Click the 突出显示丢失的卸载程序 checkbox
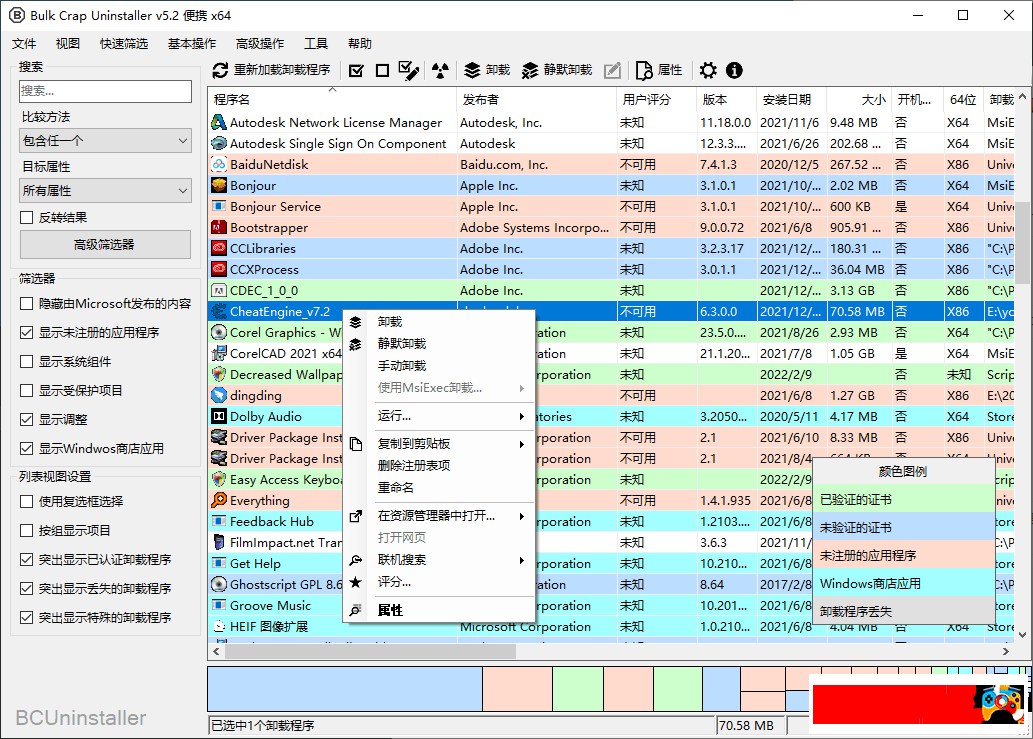1033x739 pixels. tap(26, 588)
